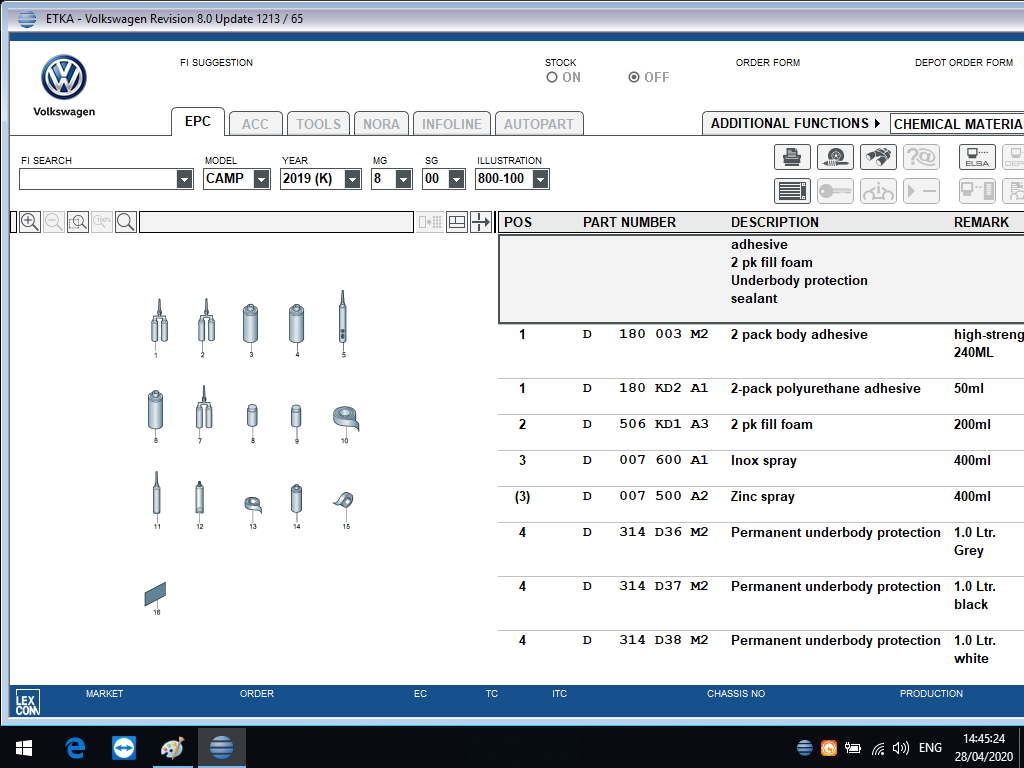Switch to the INFOLINE tab
The width and height of the screenshot is (1024, 768).
click(x=452, y=124)
